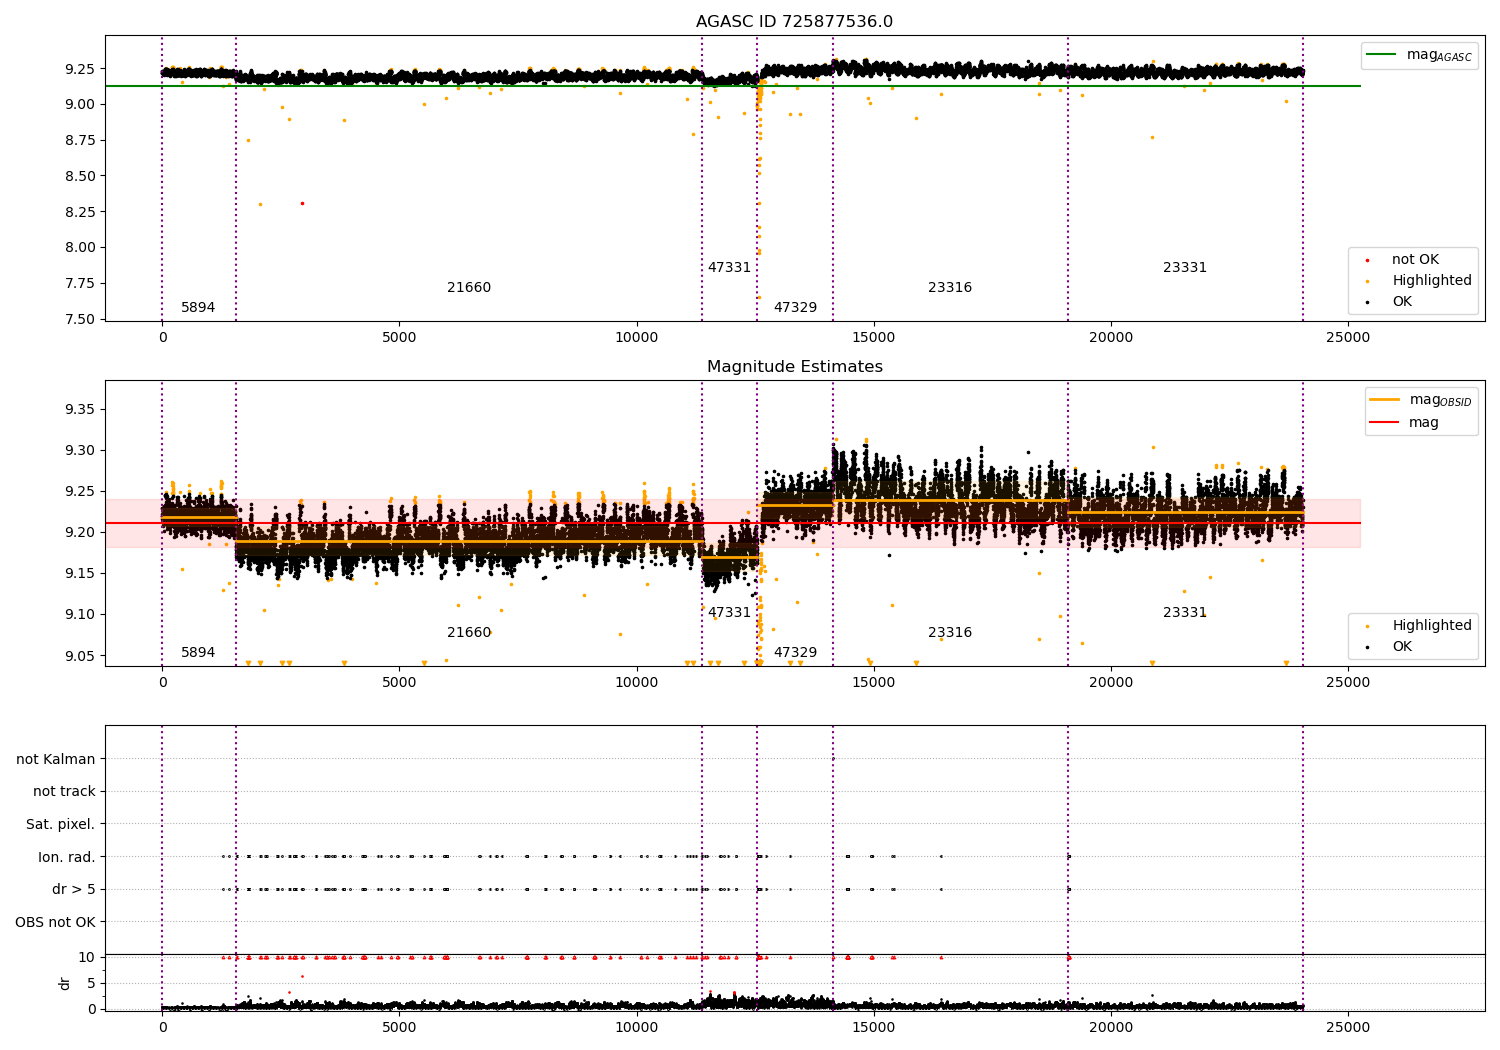Click the mag AGASC legend entry with green line
The width and height of the screenshot is (1500, 1050).
point(1421,55)
